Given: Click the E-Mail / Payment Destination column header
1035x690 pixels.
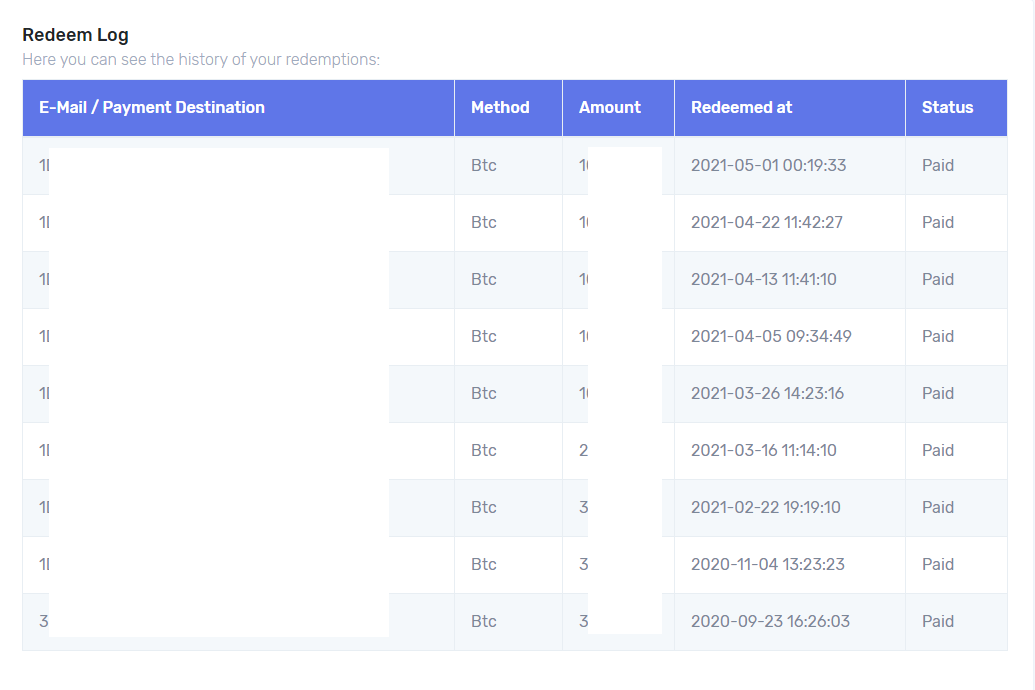Looking at the screenshot, I should point(152,107).
